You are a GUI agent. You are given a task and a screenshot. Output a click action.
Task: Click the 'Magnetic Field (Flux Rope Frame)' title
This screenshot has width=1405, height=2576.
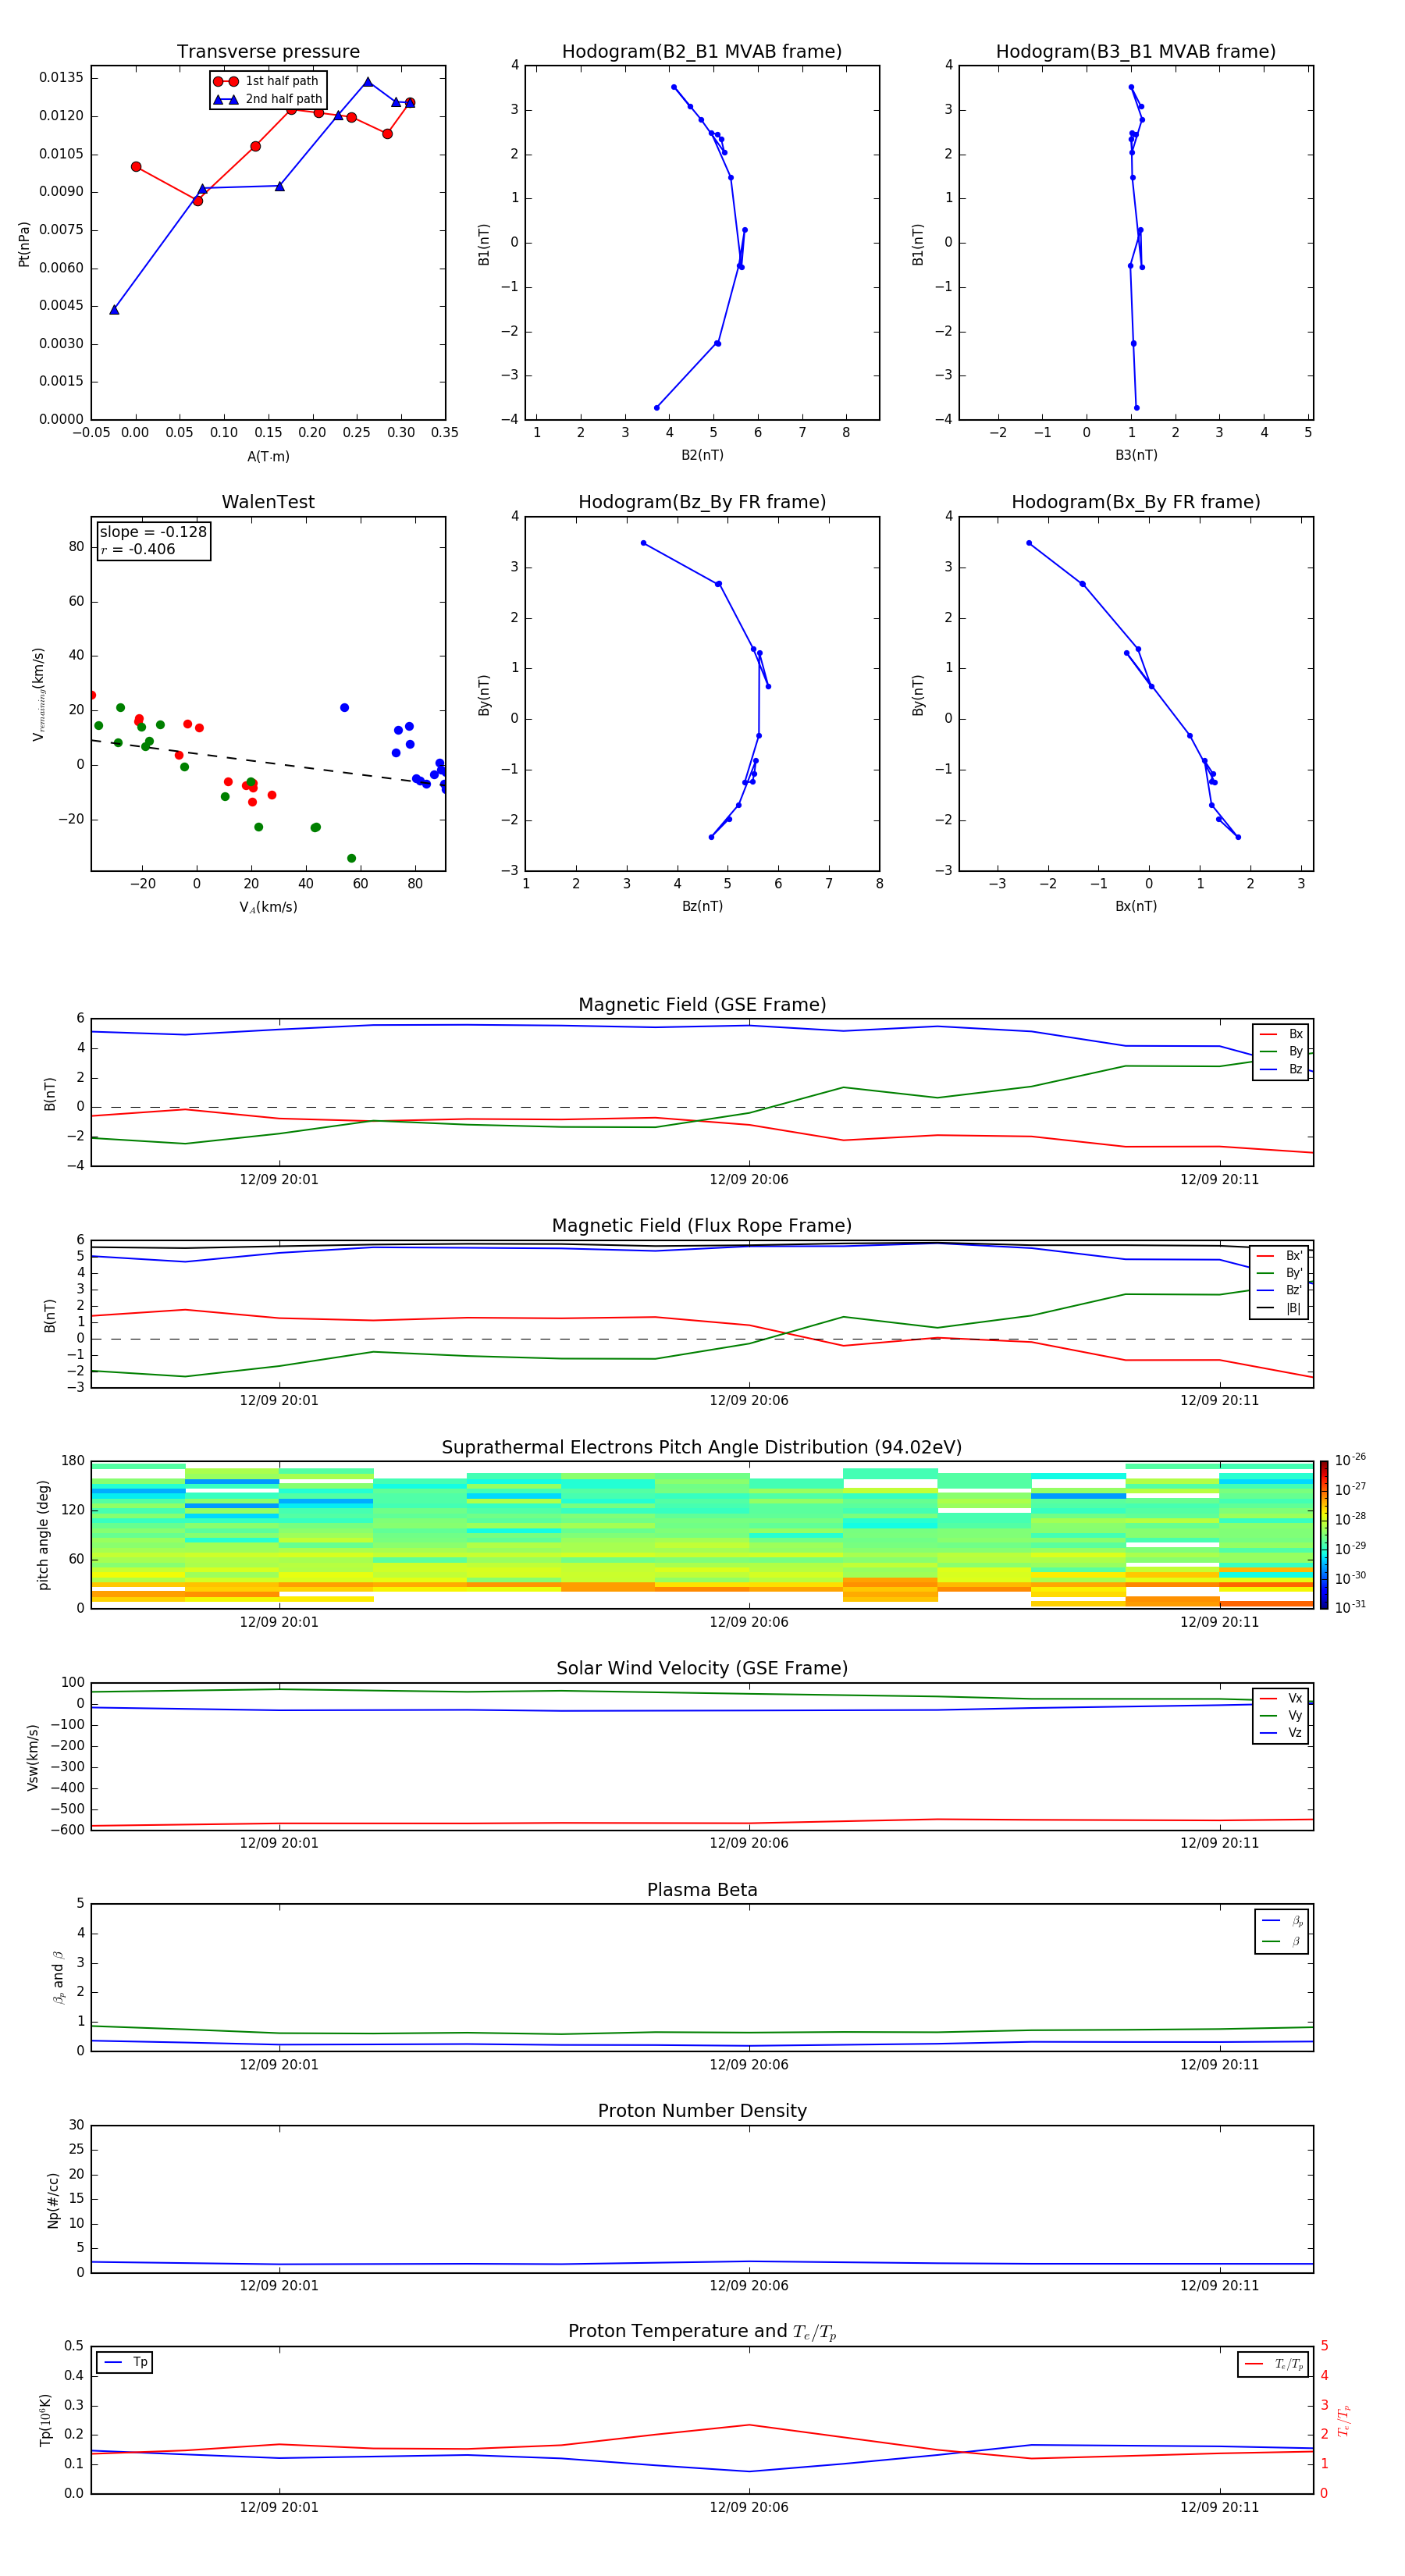tap(702, 1226)
